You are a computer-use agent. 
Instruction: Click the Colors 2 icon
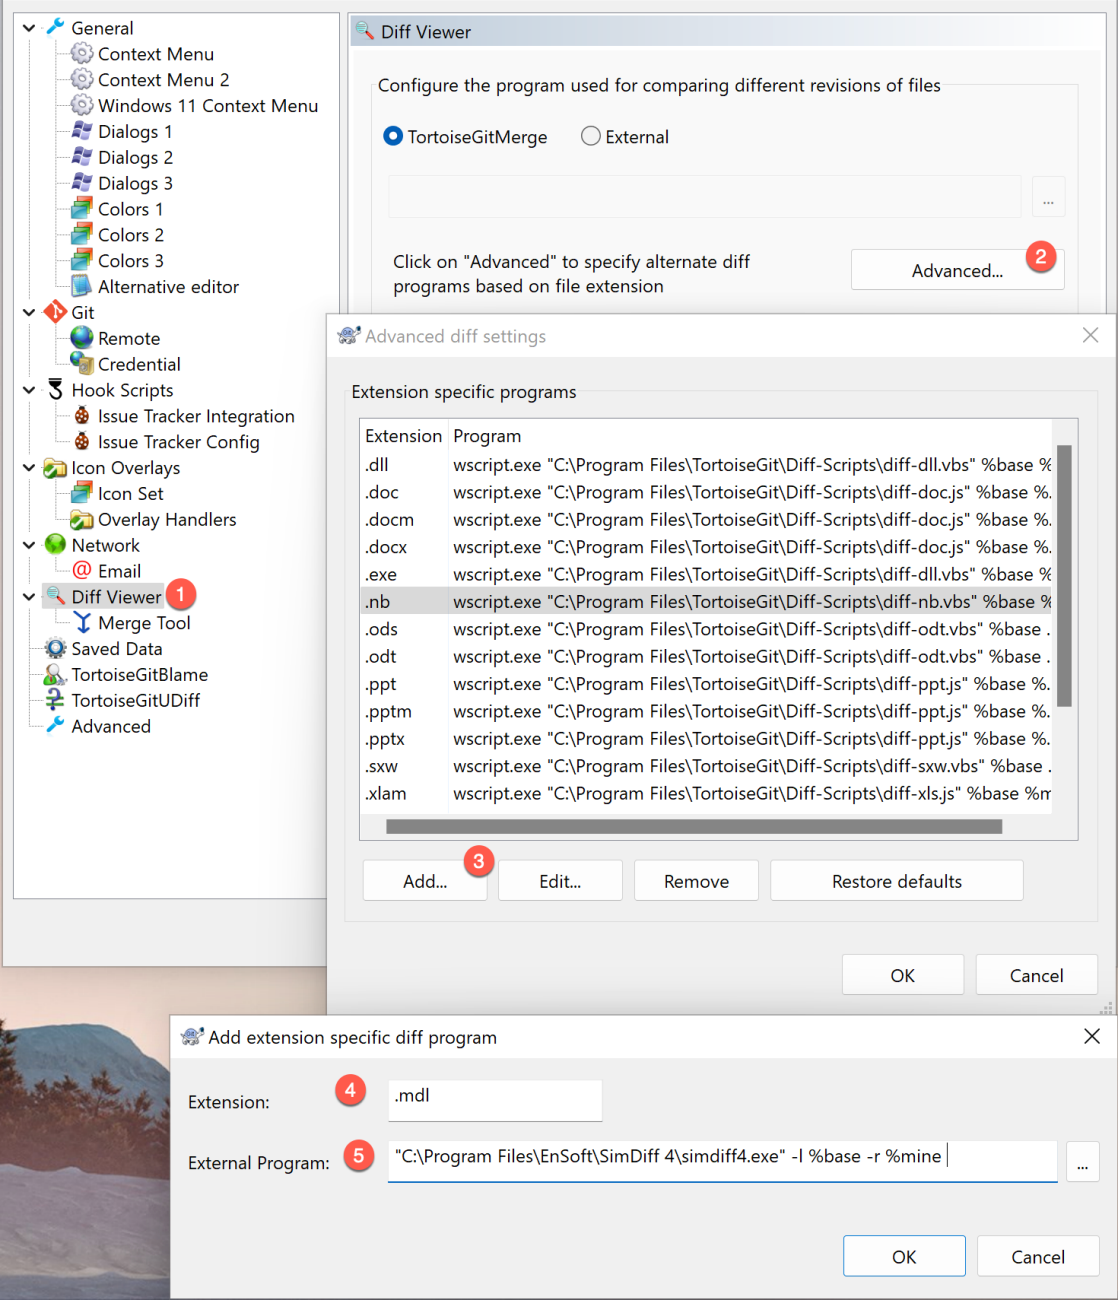82,234
